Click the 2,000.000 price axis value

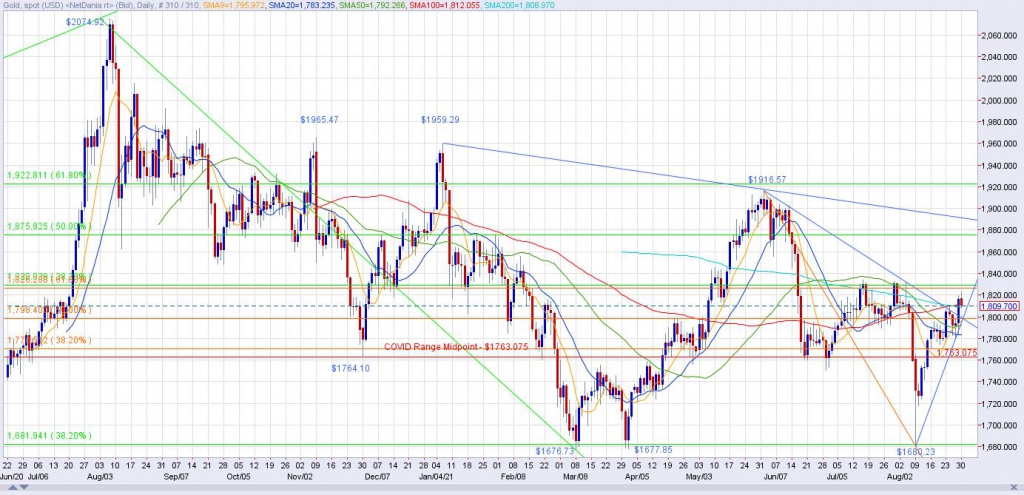coord(1000,100)
